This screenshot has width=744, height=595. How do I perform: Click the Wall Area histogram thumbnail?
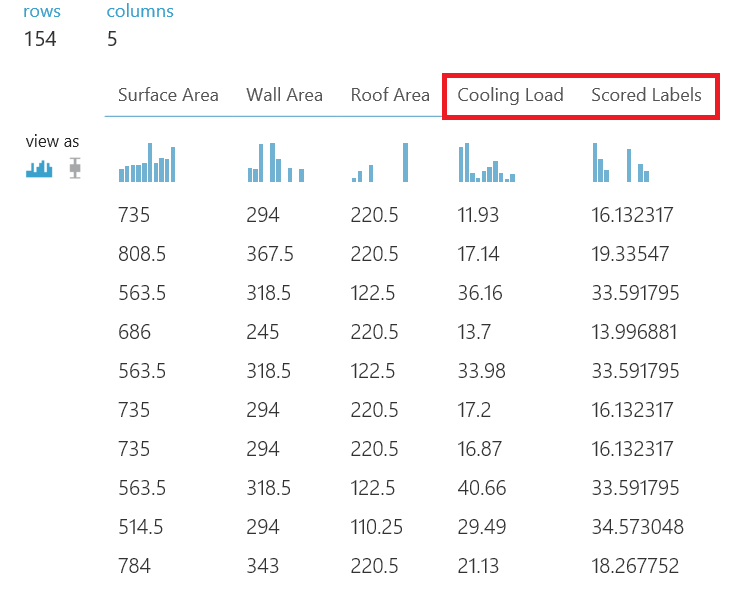(x=276, y=163)
